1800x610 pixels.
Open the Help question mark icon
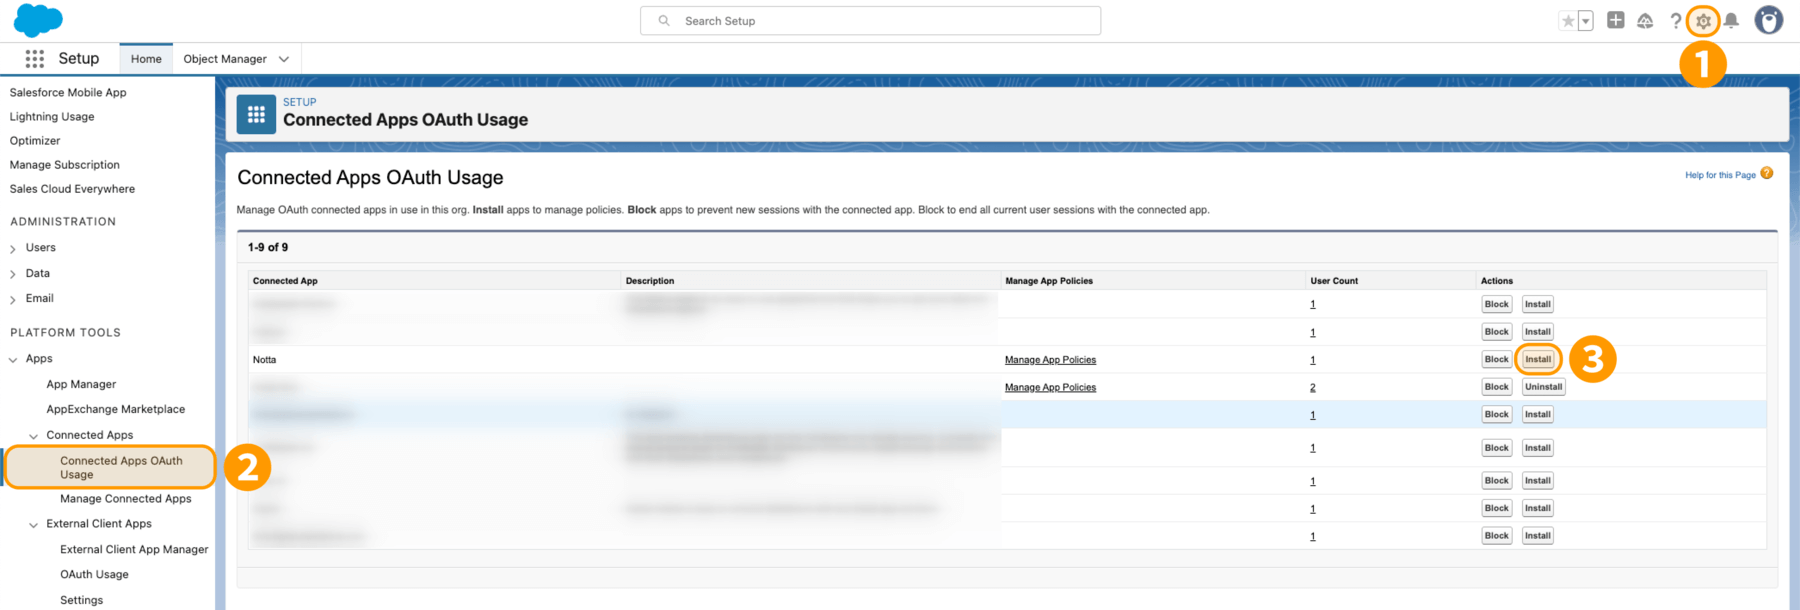click(x=1675, y=21)
